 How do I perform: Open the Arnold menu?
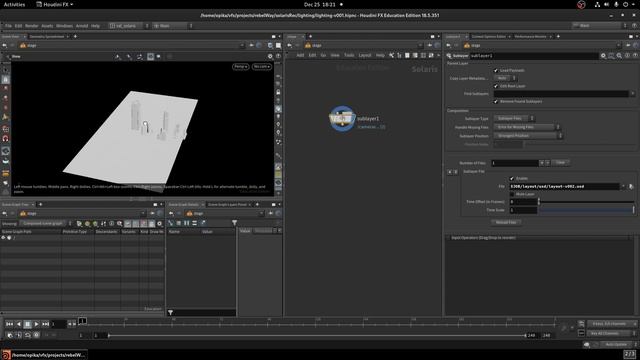82,26
